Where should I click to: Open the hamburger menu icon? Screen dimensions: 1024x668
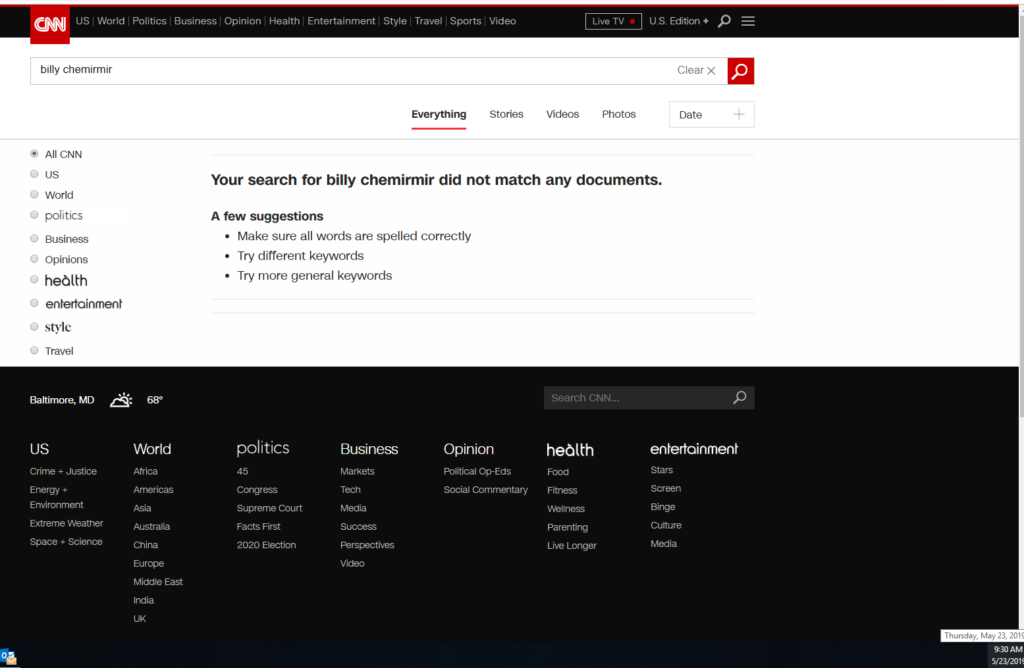point(748,21)
